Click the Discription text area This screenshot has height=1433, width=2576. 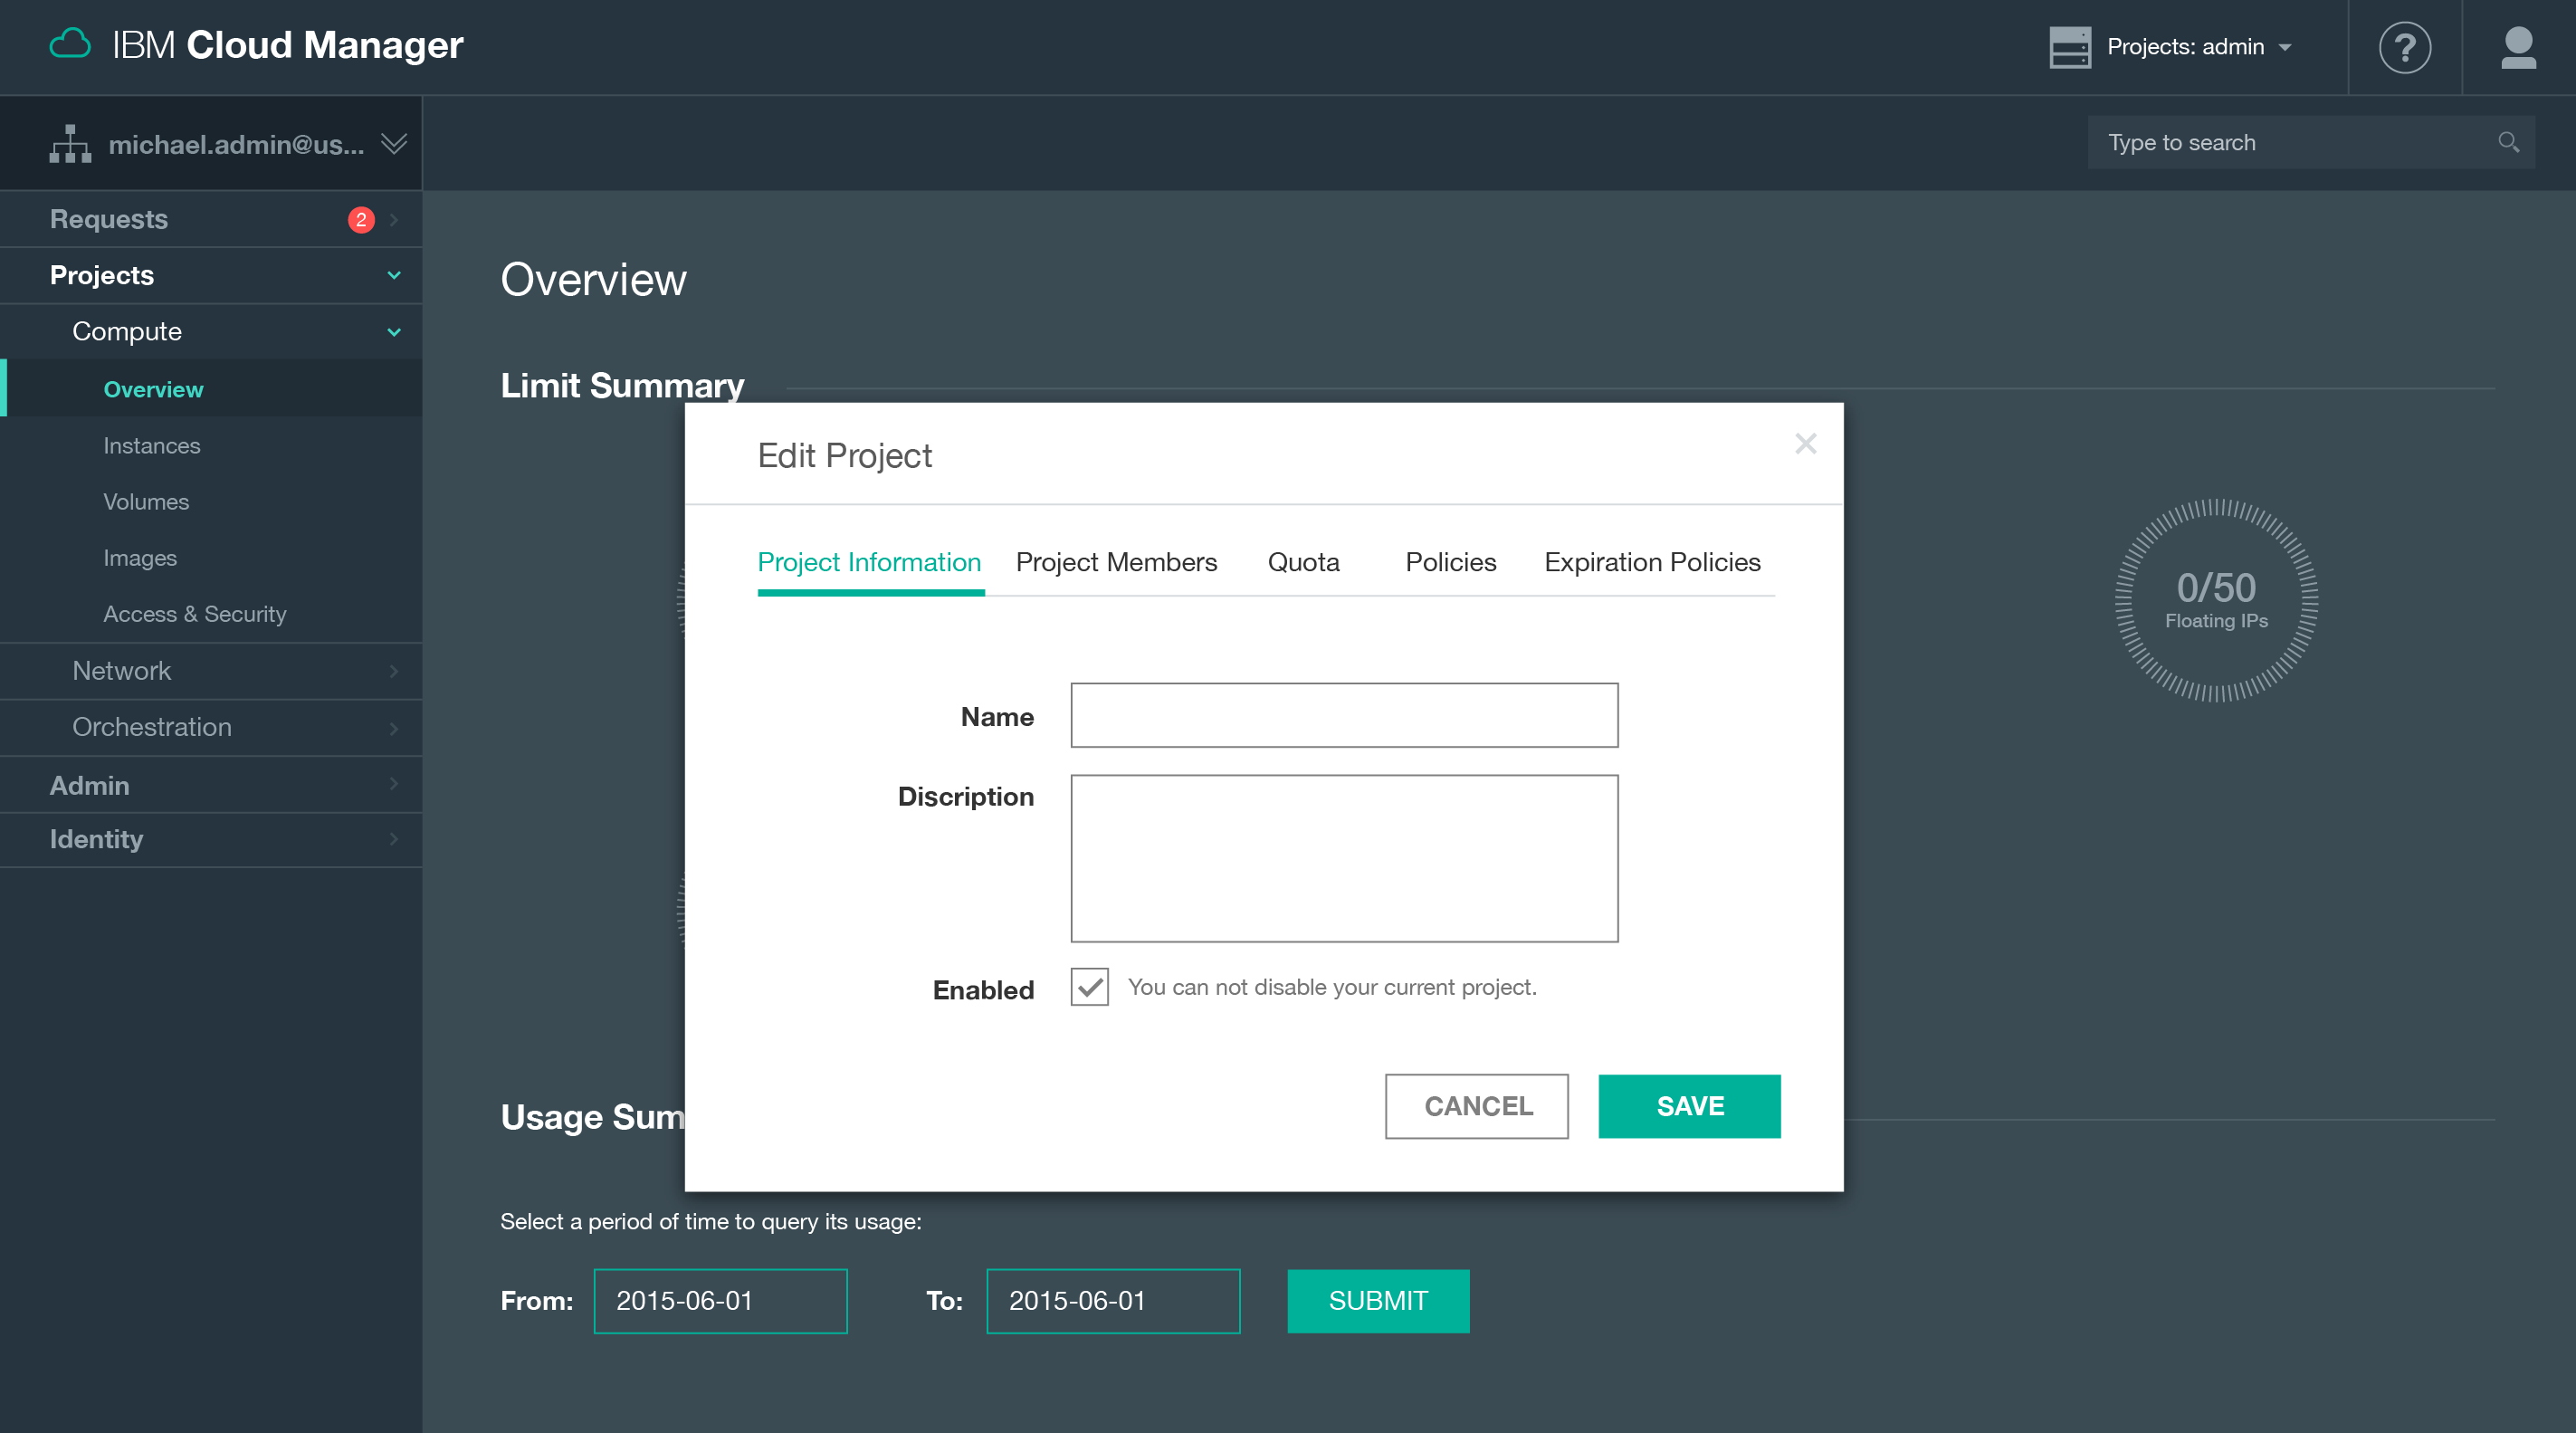click(1344, 858)
